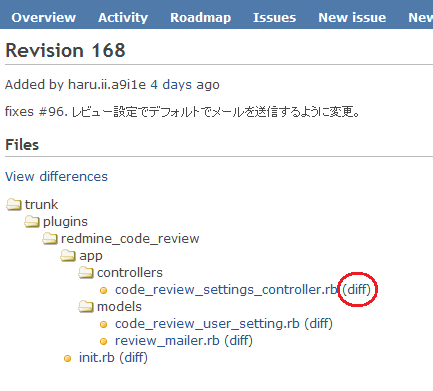Go to the Roadmap tab
Image resolution: width=433 pixels, height=391 pixels.
201,18
